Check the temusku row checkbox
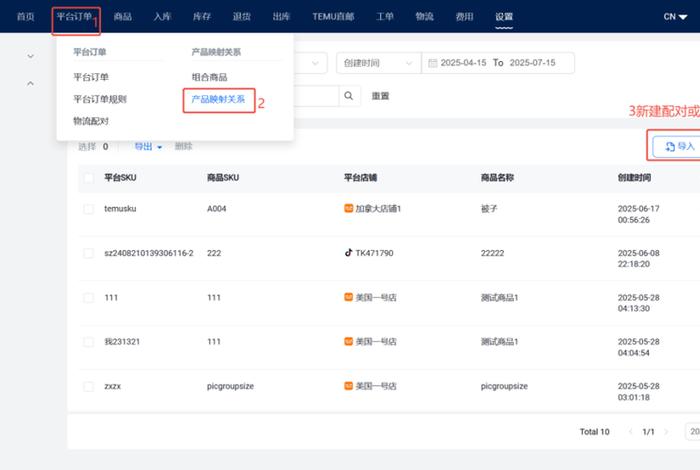Image resolution: width=700 pixels, height=470 pixels. 89,209
